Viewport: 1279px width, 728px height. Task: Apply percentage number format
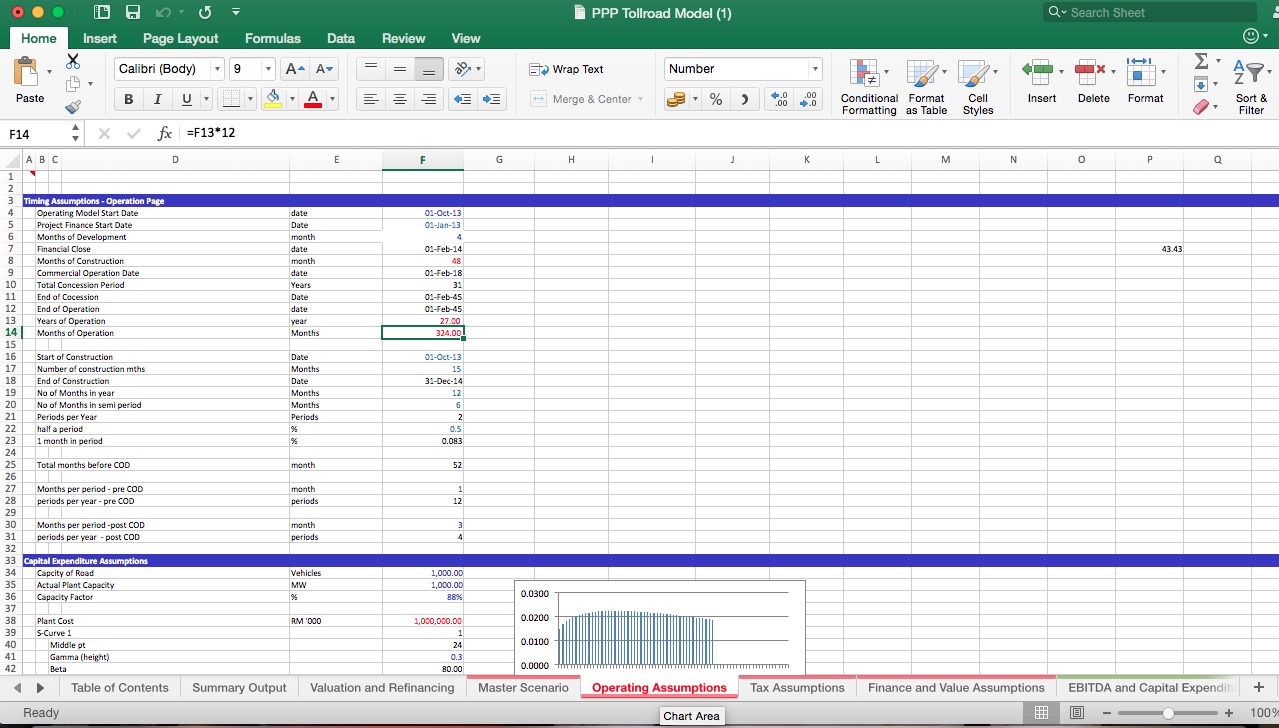pos(716,99)
